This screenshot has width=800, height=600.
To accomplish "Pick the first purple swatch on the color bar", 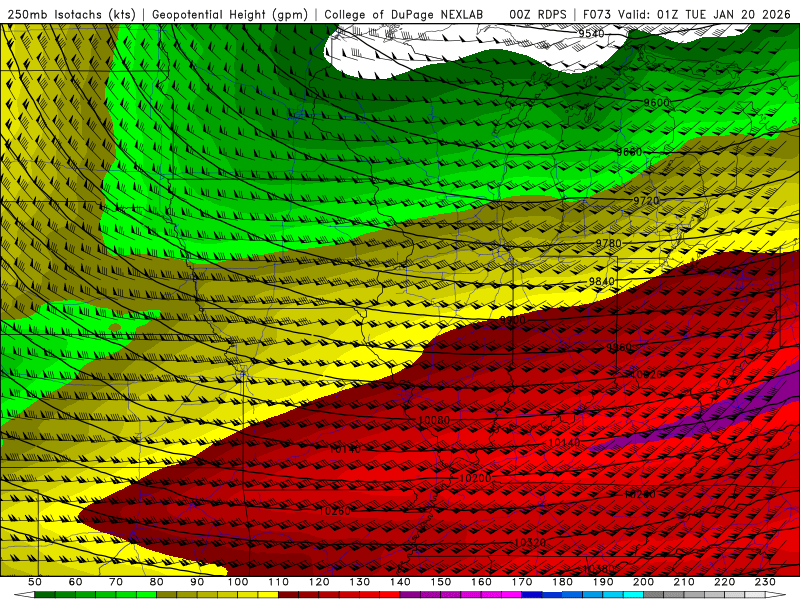I will point(410,595).
